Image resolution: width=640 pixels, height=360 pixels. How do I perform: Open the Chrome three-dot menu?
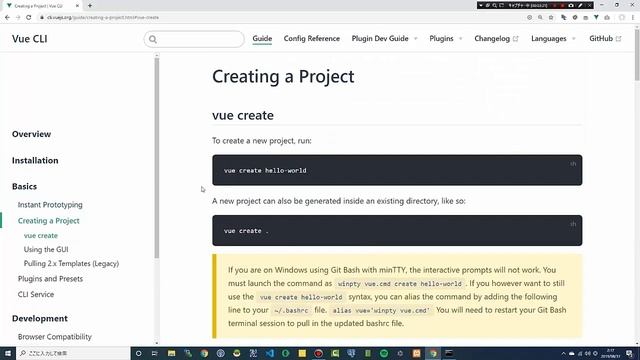click(x=633, y=18)
